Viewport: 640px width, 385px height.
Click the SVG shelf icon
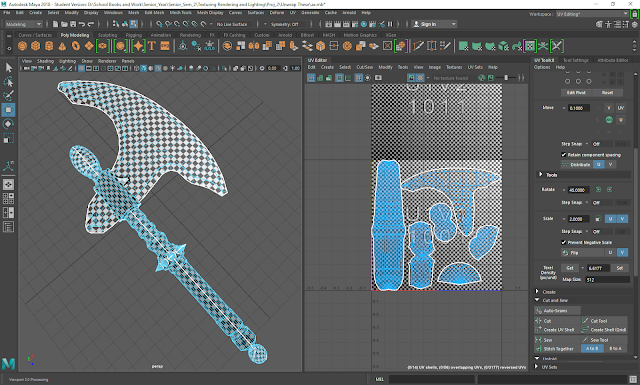[x=165, y=46]
